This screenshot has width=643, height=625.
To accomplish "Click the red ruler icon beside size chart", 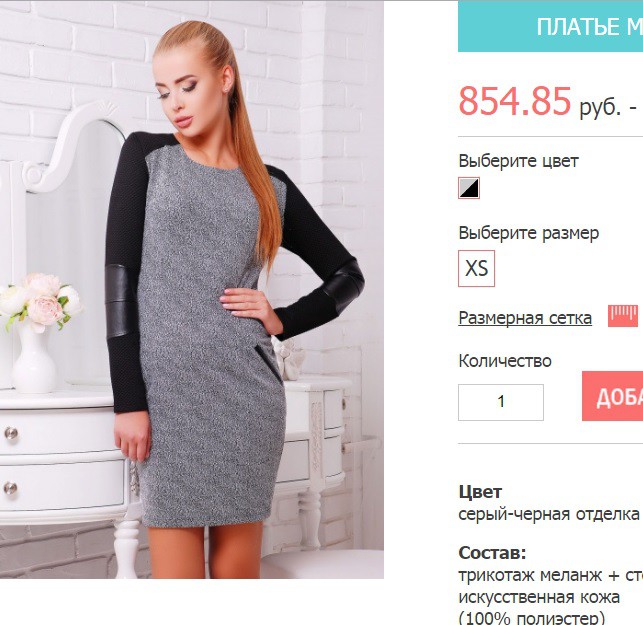I will pos(623,316).
